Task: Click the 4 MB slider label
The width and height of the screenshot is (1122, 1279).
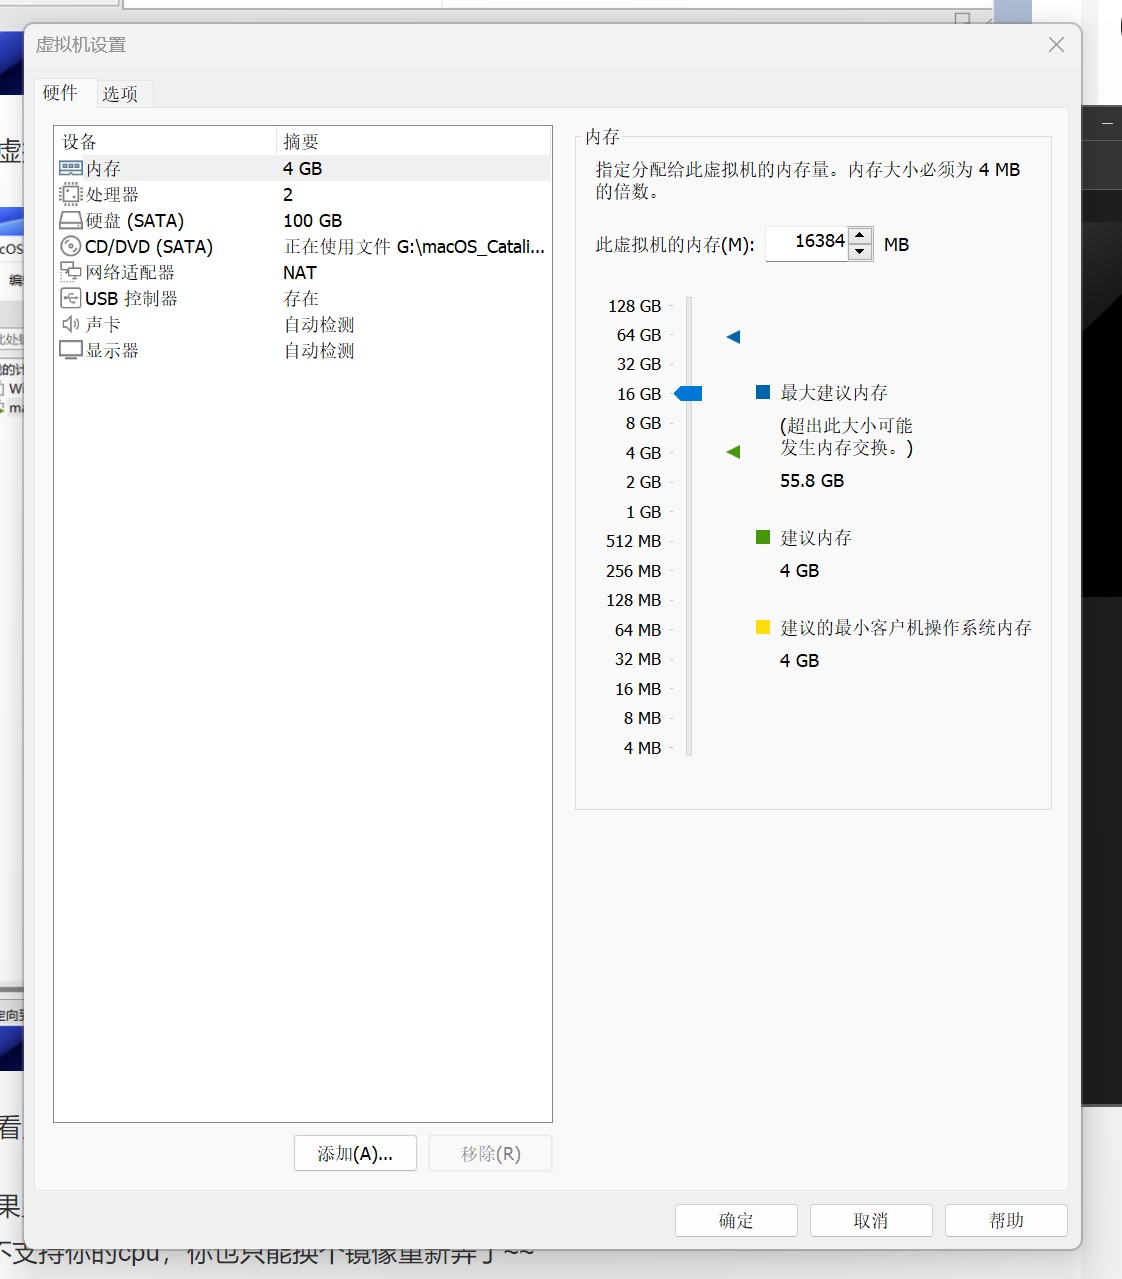Action: tap(642, 748)
